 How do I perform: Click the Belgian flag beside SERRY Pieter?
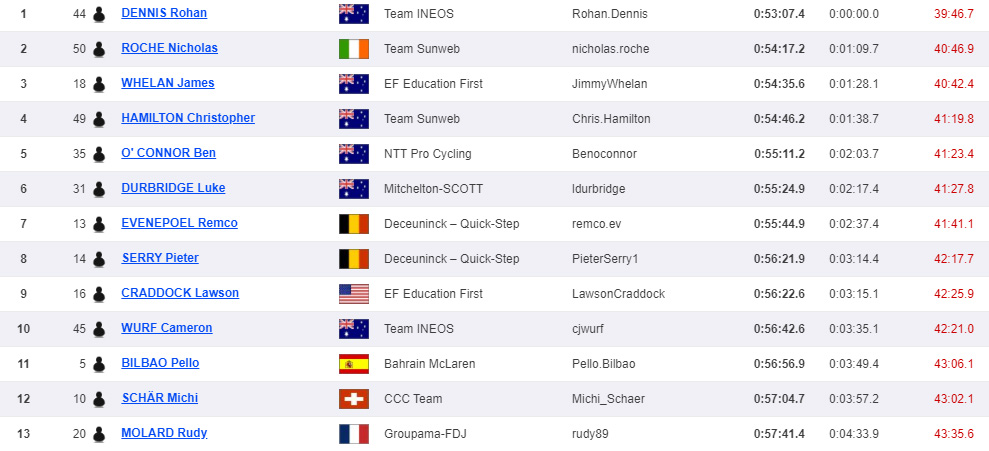point(354,259)
